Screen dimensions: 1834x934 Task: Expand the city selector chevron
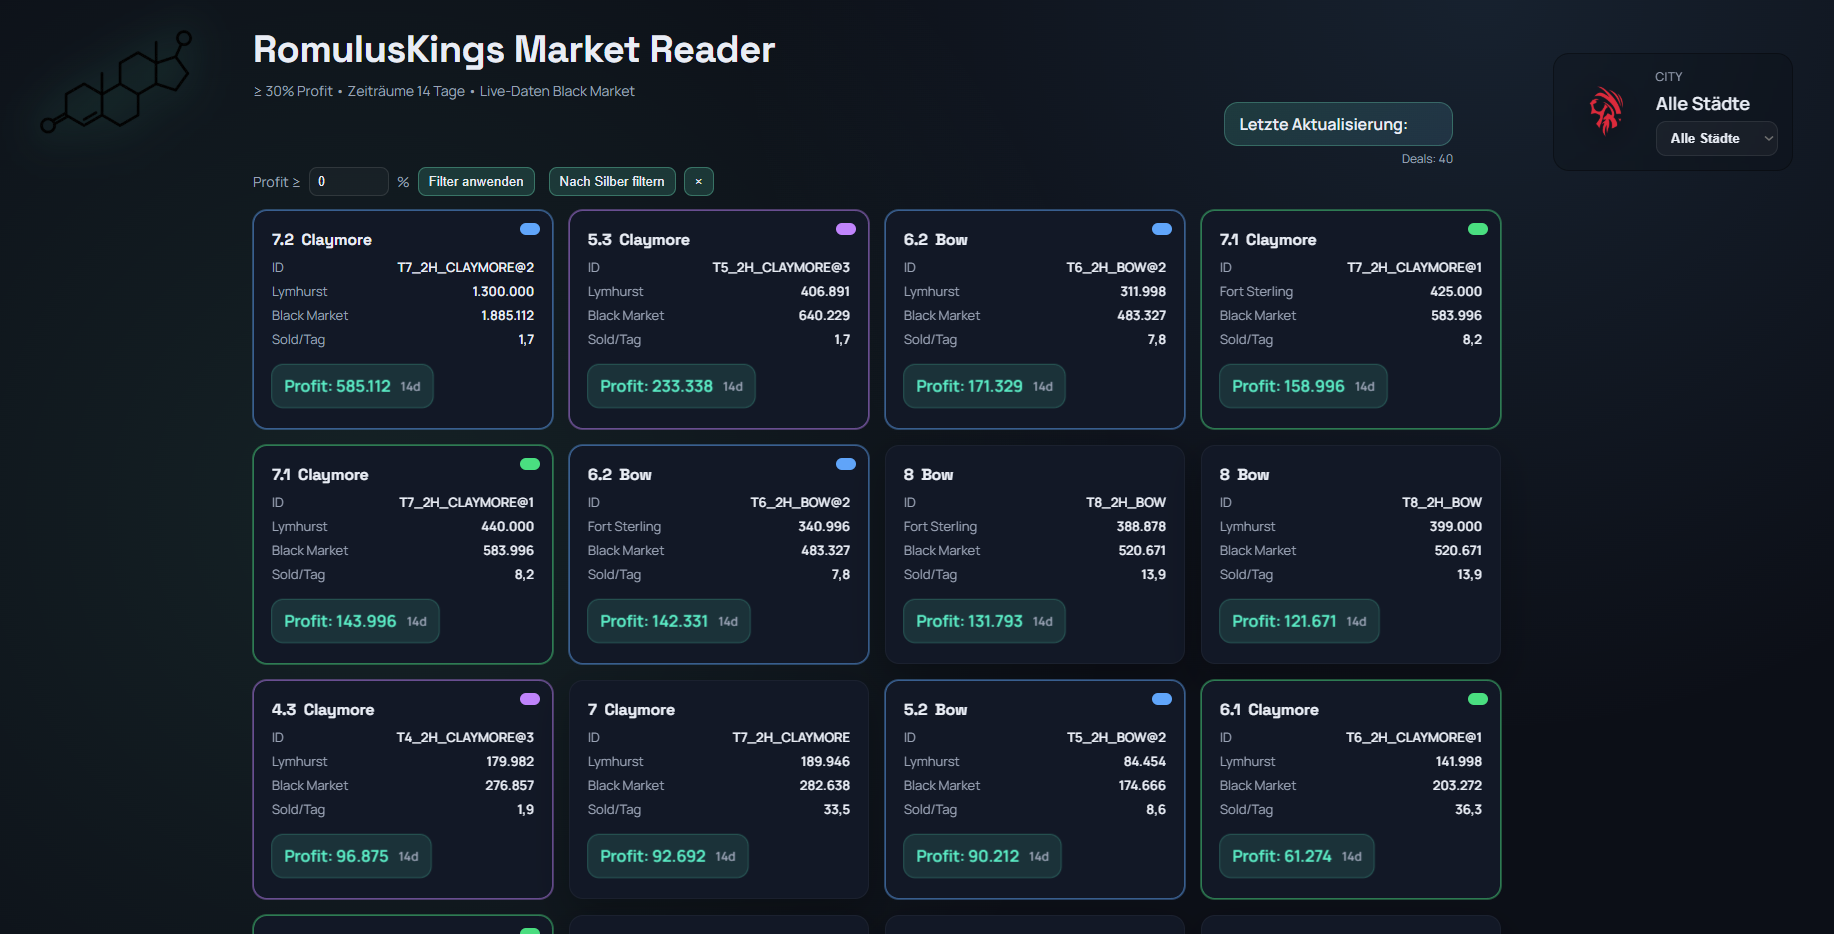[x=1768, y=138]
